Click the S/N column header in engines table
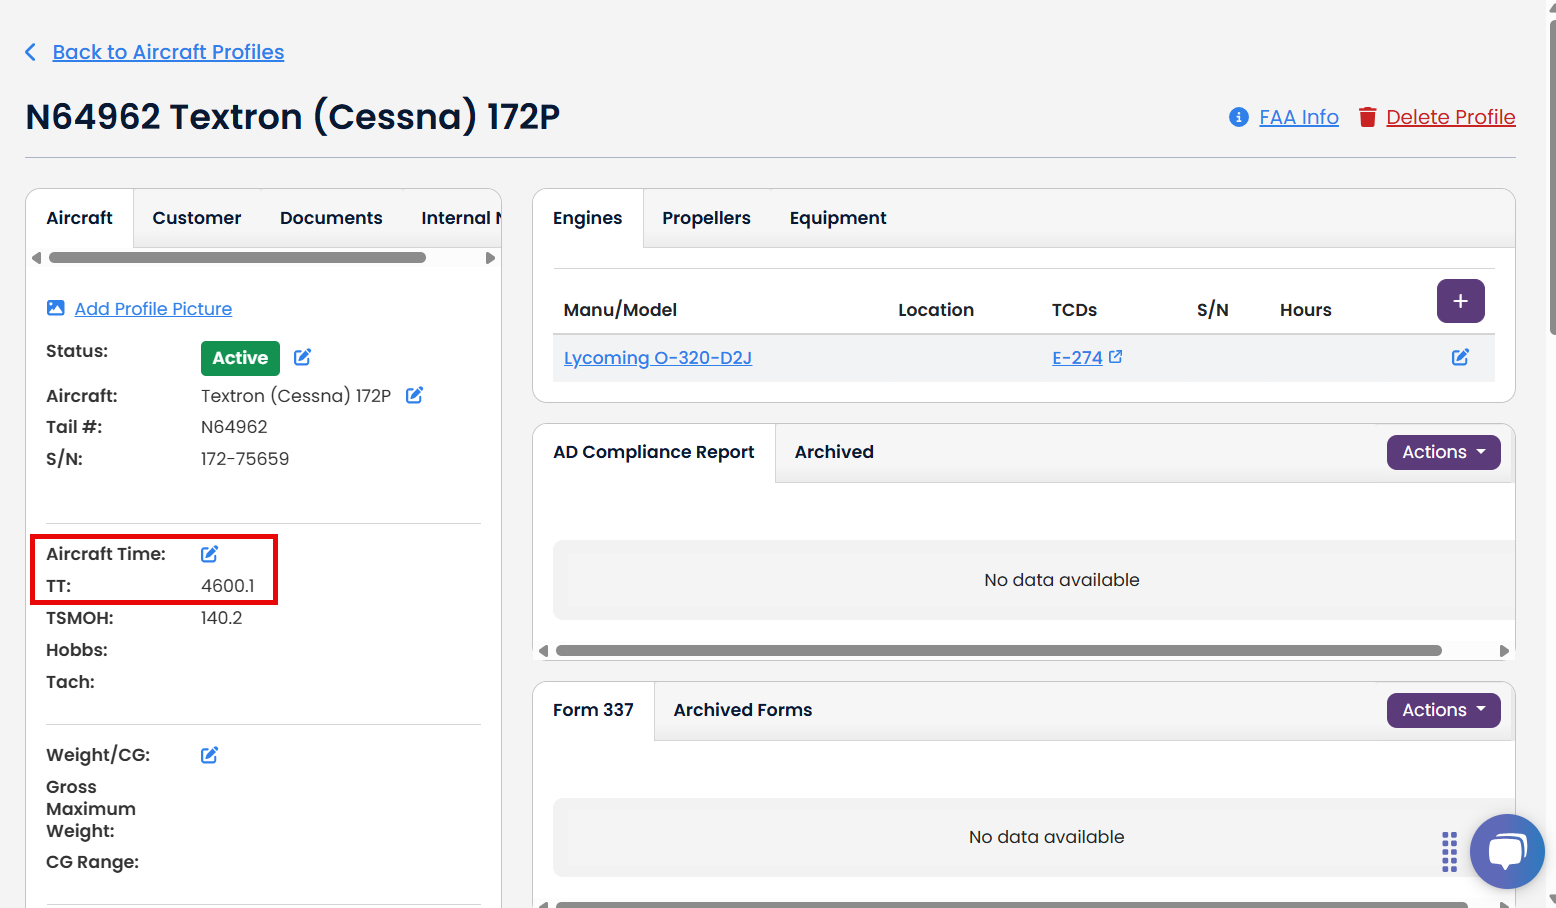Image resolution: width=1556 pixels, height=908 pixels. (x=1213, y=310)
